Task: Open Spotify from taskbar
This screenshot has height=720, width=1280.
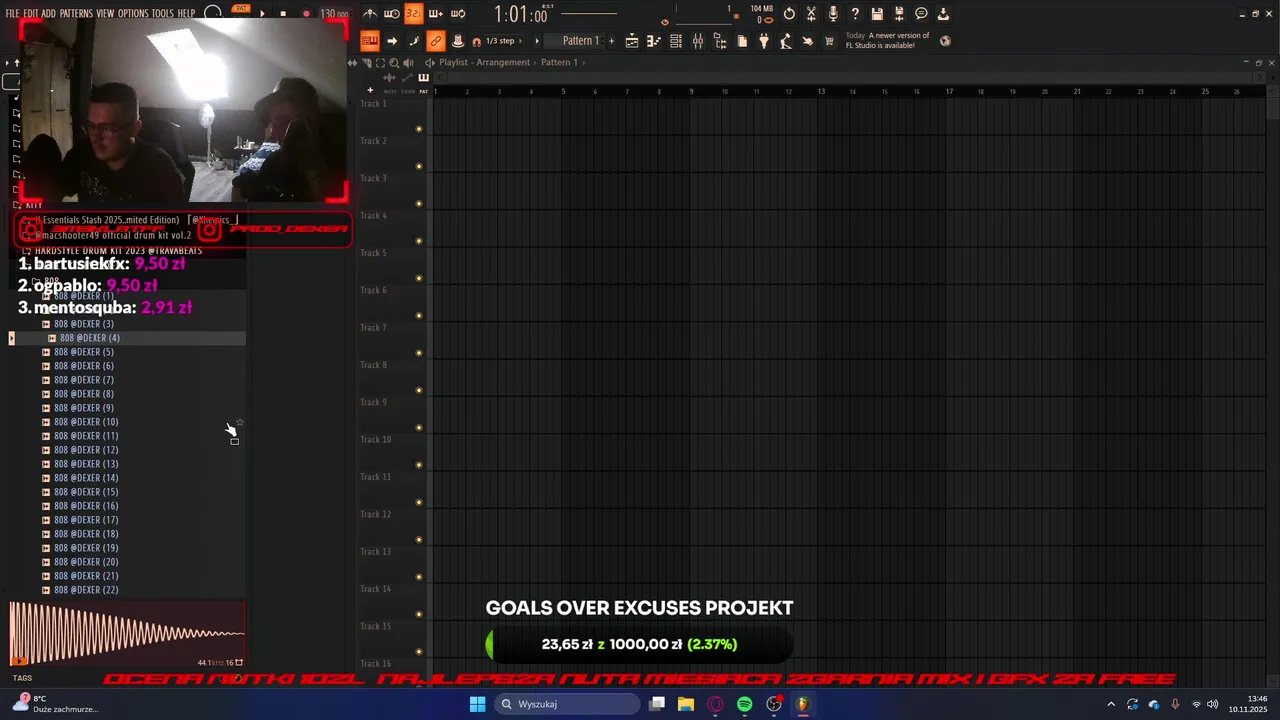Action: pos(744,704)
